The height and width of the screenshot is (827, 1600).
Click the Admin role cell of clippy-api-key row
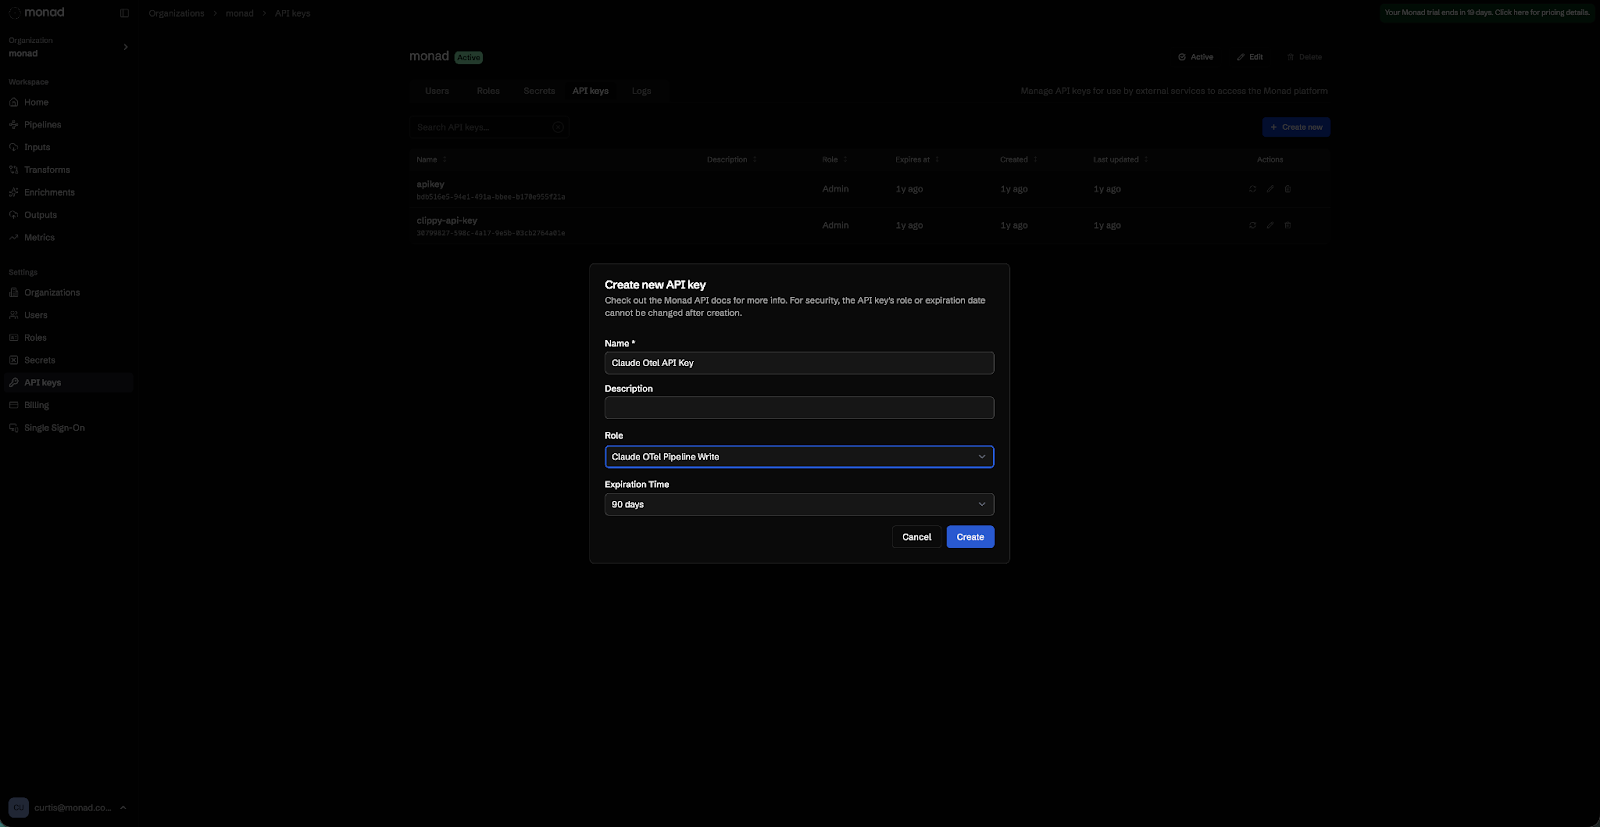(835, 225)
